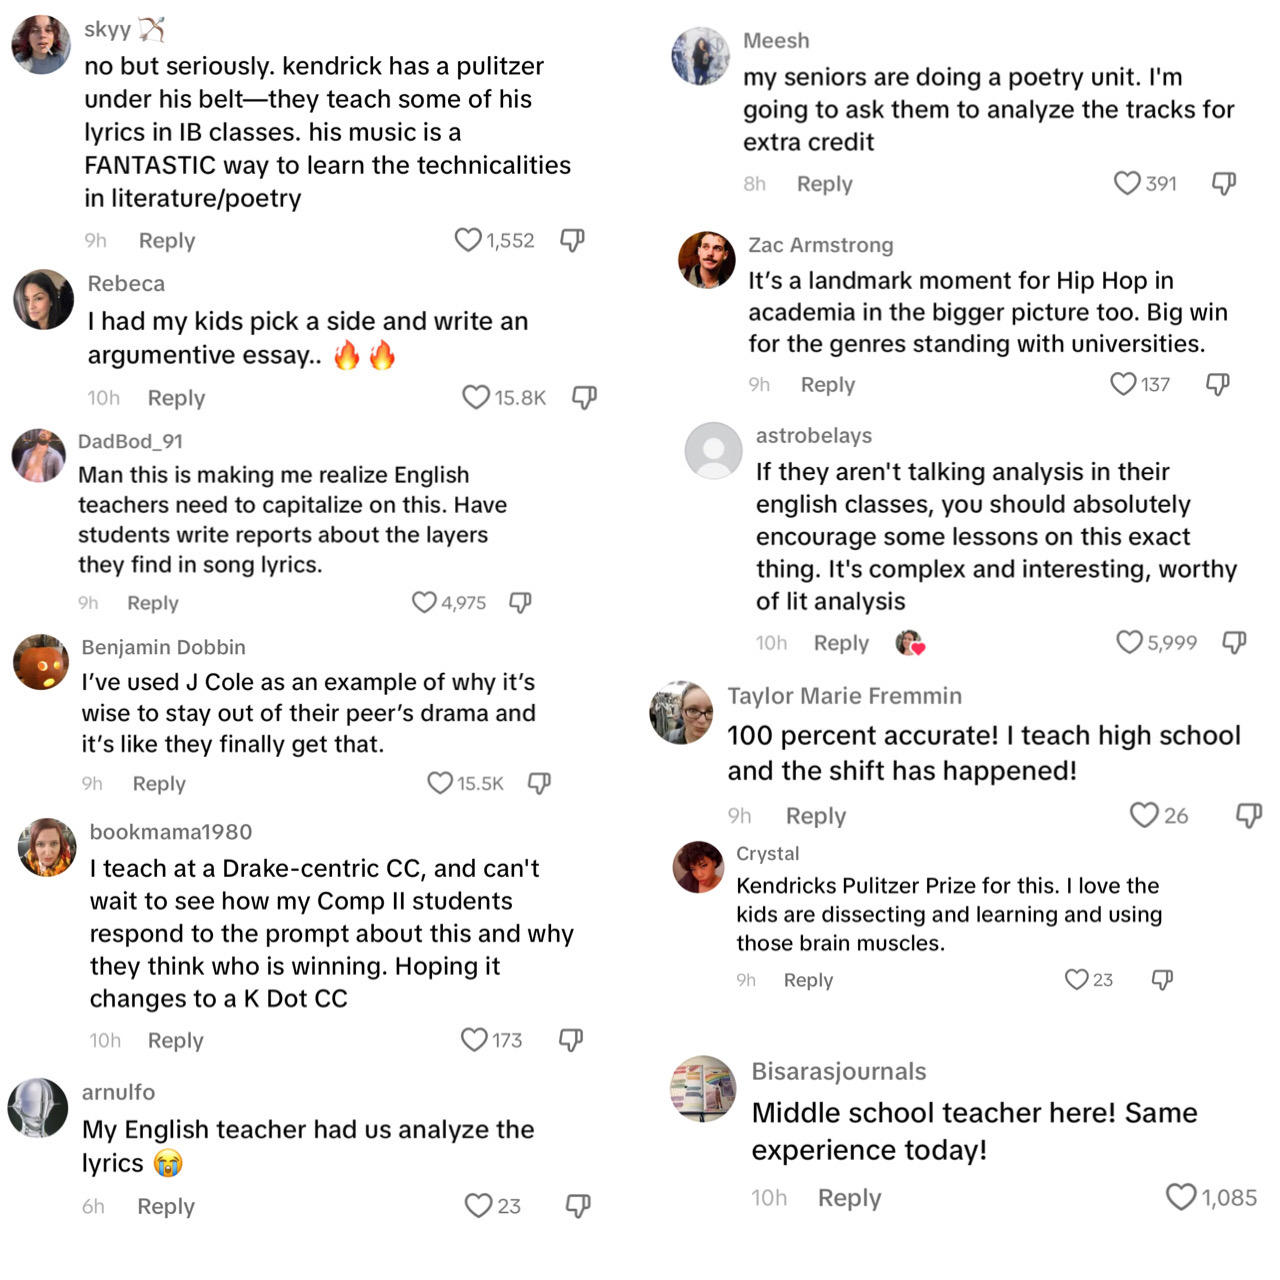Dislike Taylor Marie Fremmin's comment
This screenshot has height=1280, width=1280.
click(x=1249, y=815)
